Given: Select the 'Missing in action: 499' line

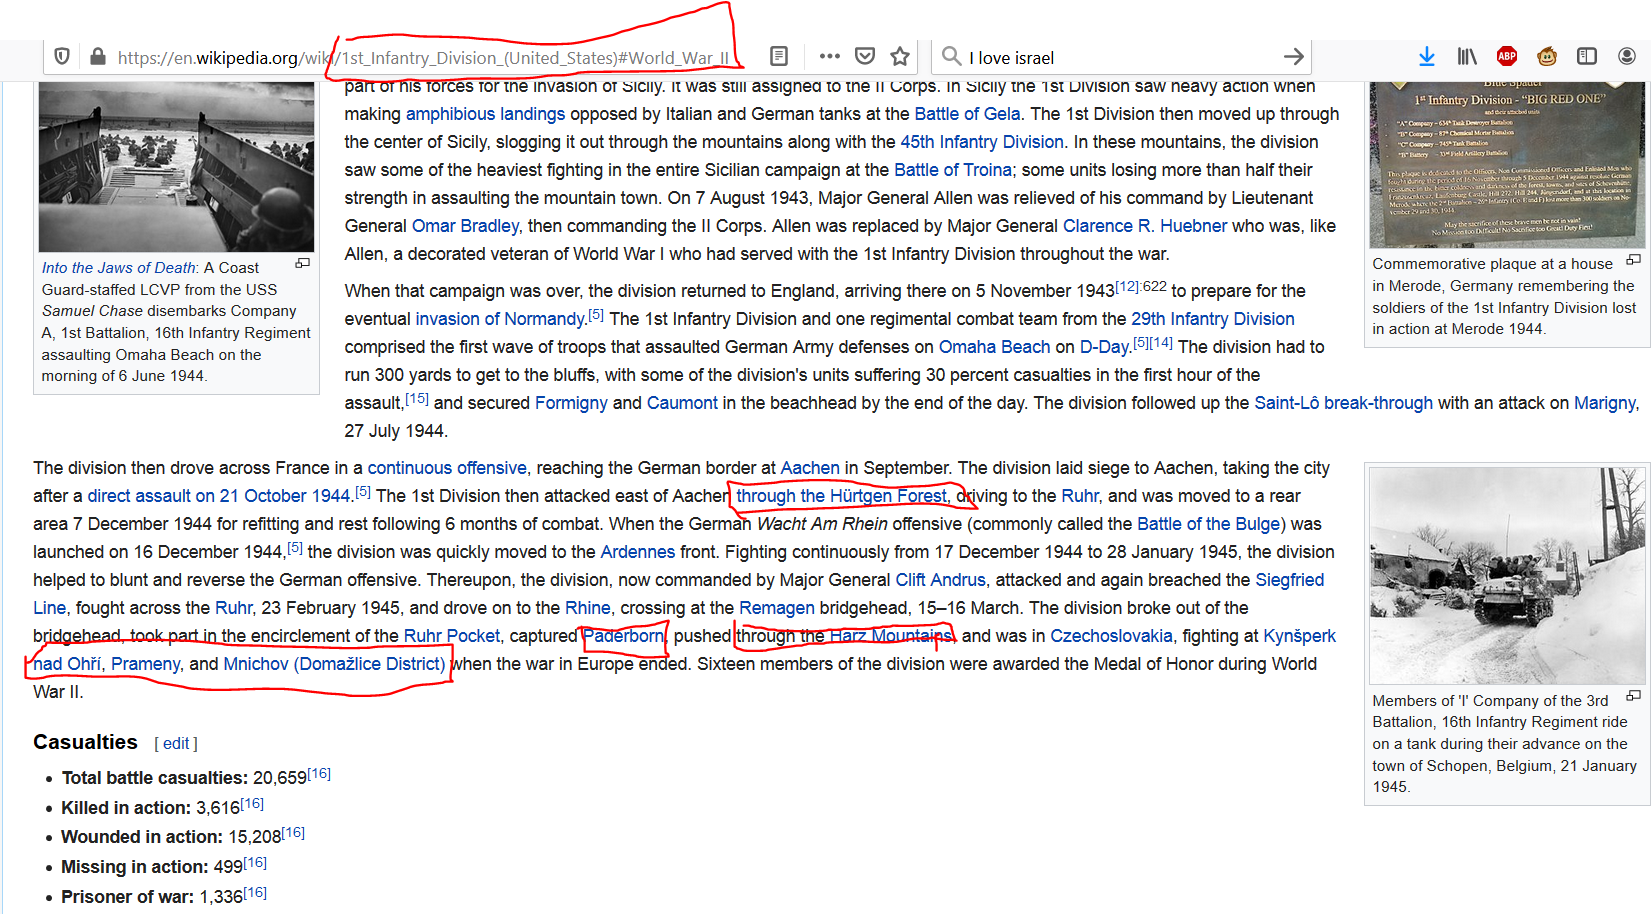Looking at the screenshot, I should [163, 866].
